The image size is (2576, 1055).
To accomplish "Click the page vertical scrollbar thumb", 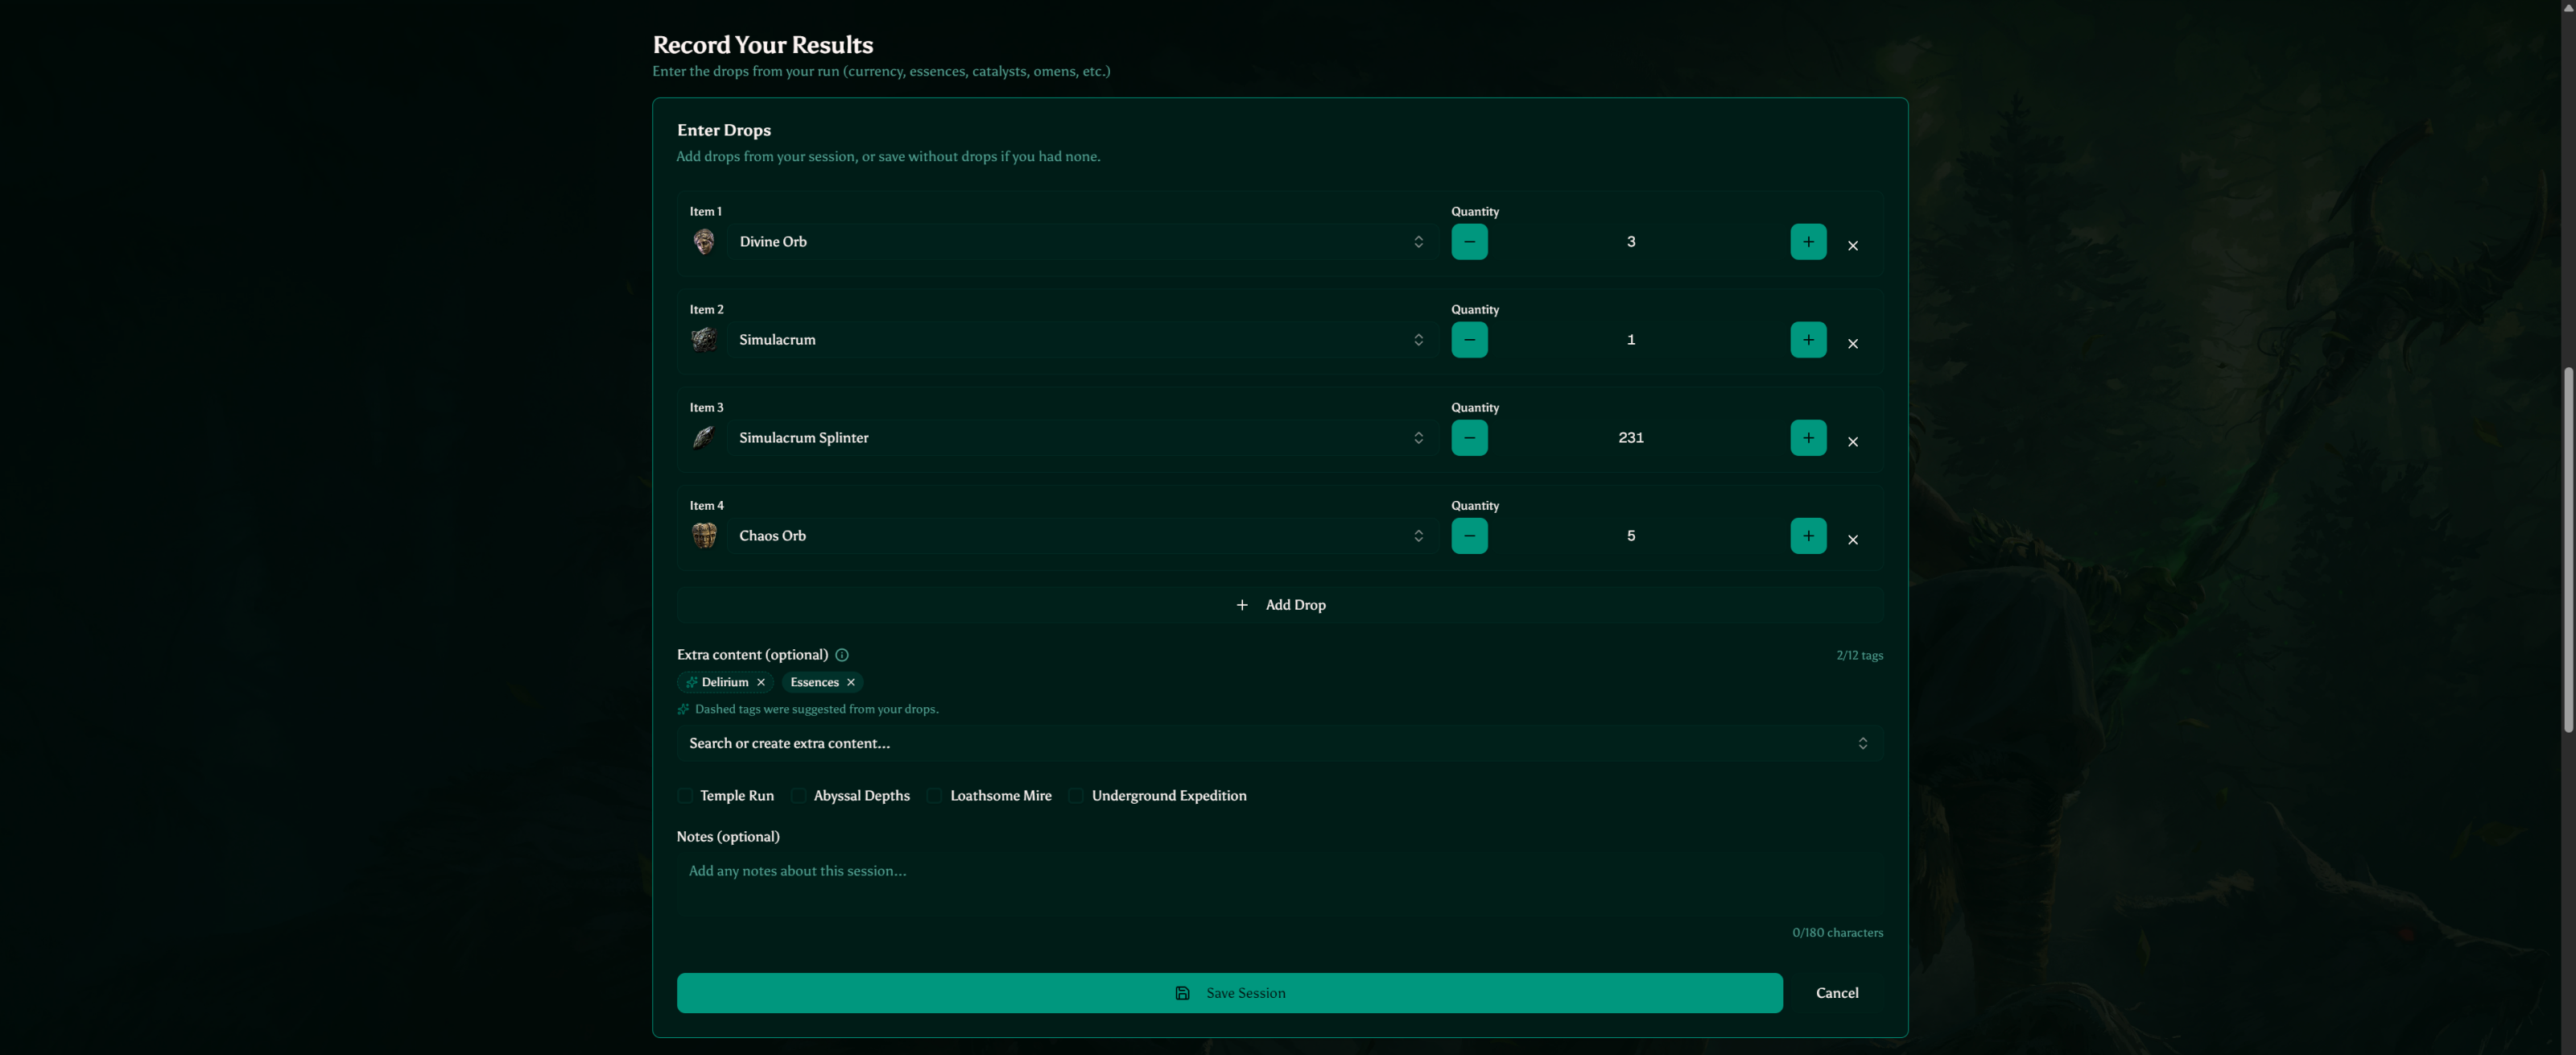I will point(2568,550).
